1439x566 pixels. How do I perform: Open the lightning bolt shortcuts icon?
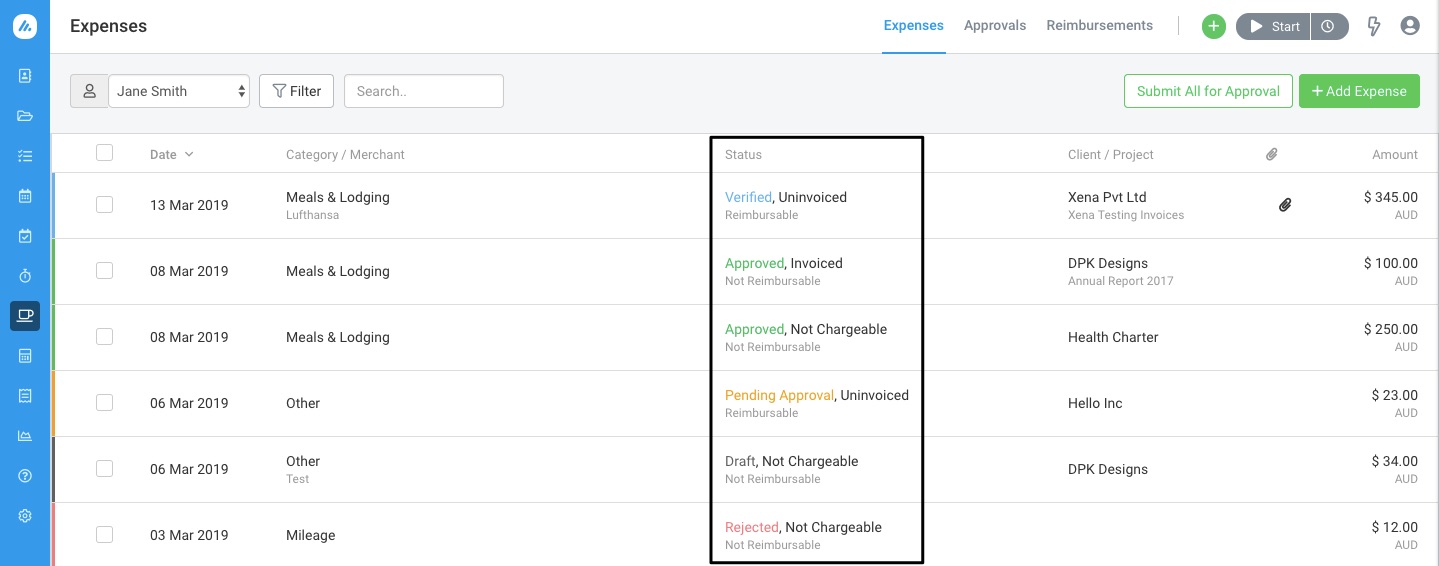click(1374, 27)
